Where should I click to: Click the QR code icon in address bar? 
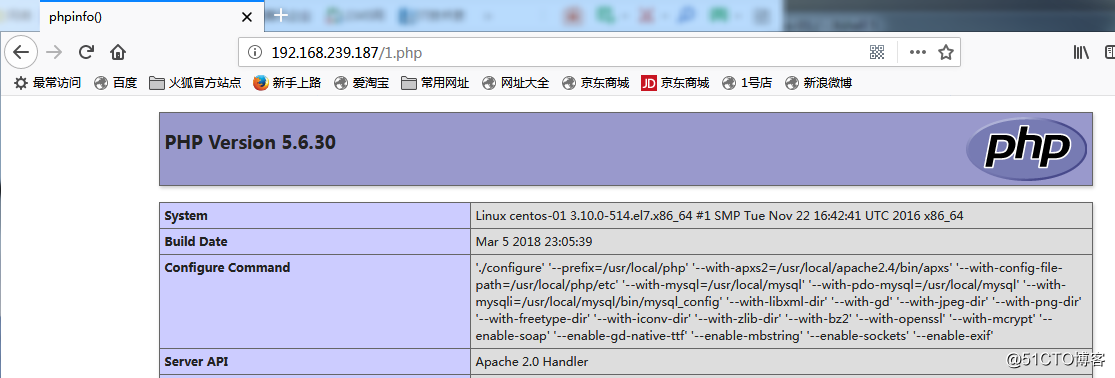876,52
